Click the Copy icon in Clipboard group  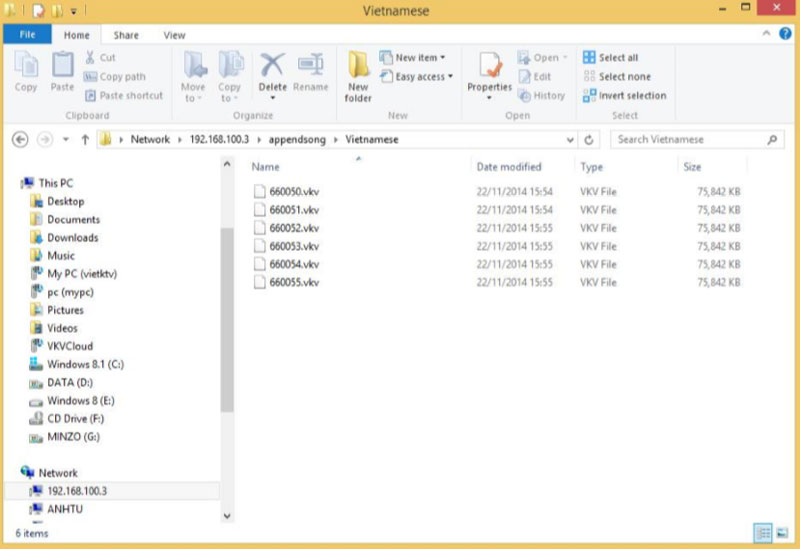[x=26, y=72]
